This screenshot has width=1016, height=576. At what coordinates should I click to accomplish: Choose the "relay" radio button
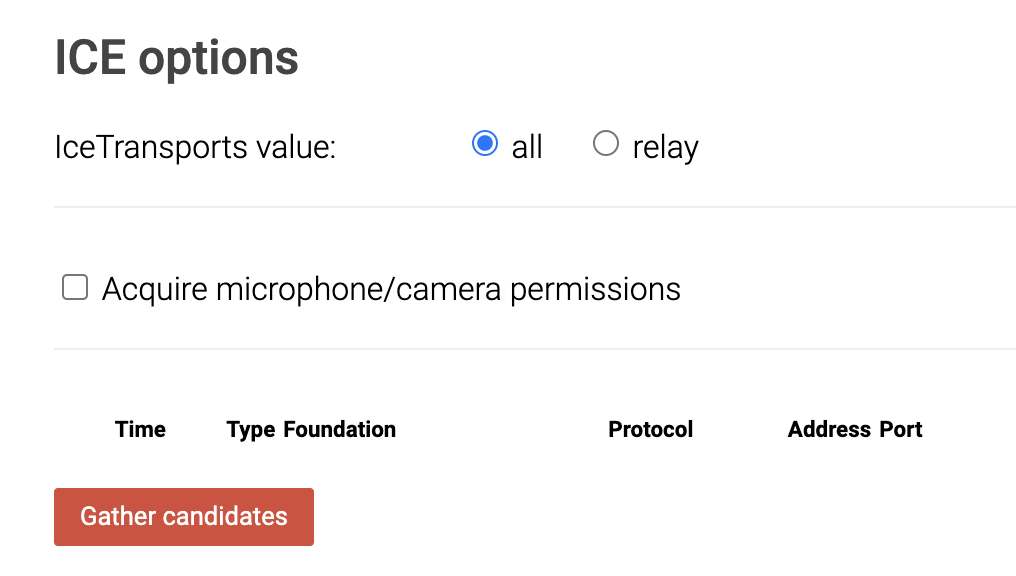pos(606,144)
